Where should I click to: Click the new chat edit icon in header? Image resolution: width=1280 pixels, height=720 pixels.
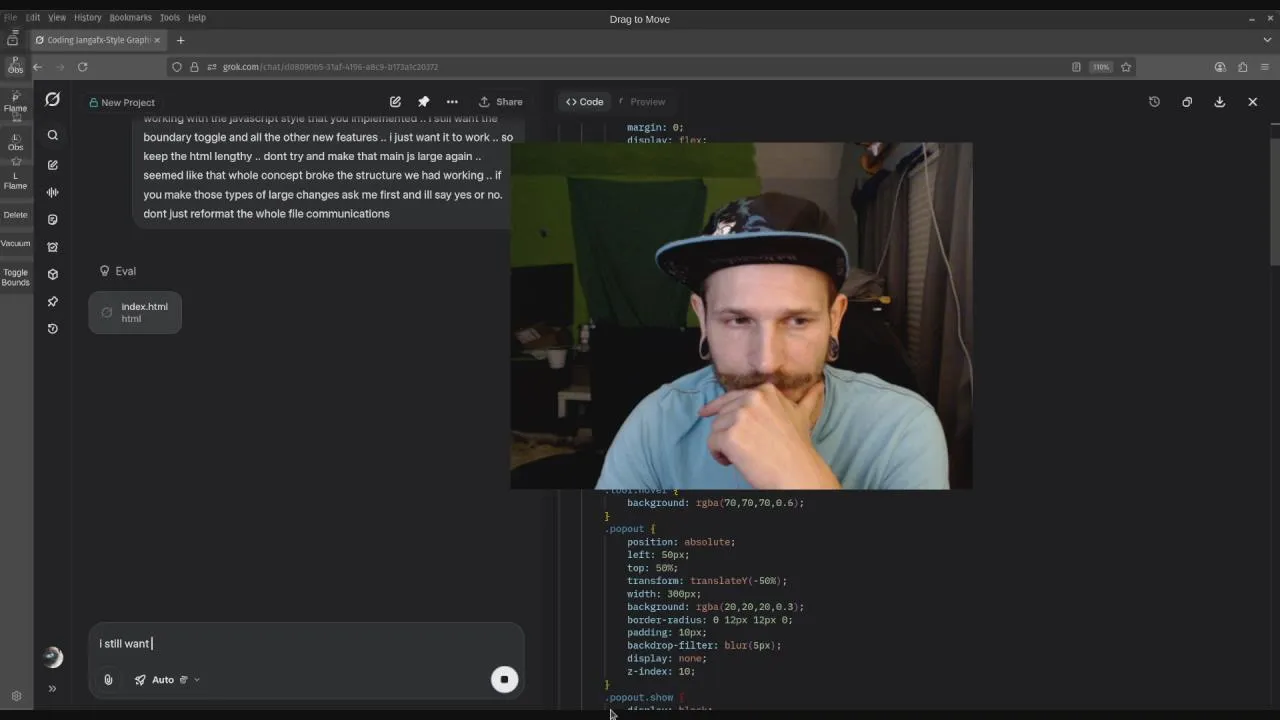(395, 102)
